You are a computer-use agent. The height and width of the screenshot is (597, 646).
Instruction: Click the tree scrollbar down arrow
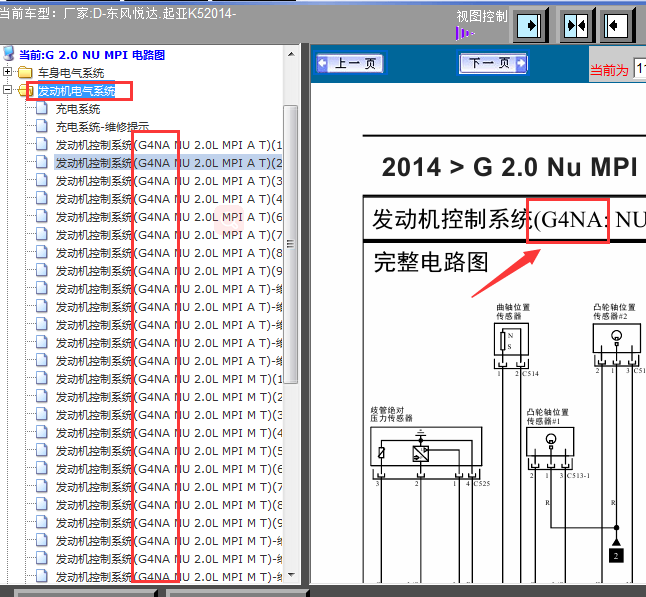click(x=291, y=575)
